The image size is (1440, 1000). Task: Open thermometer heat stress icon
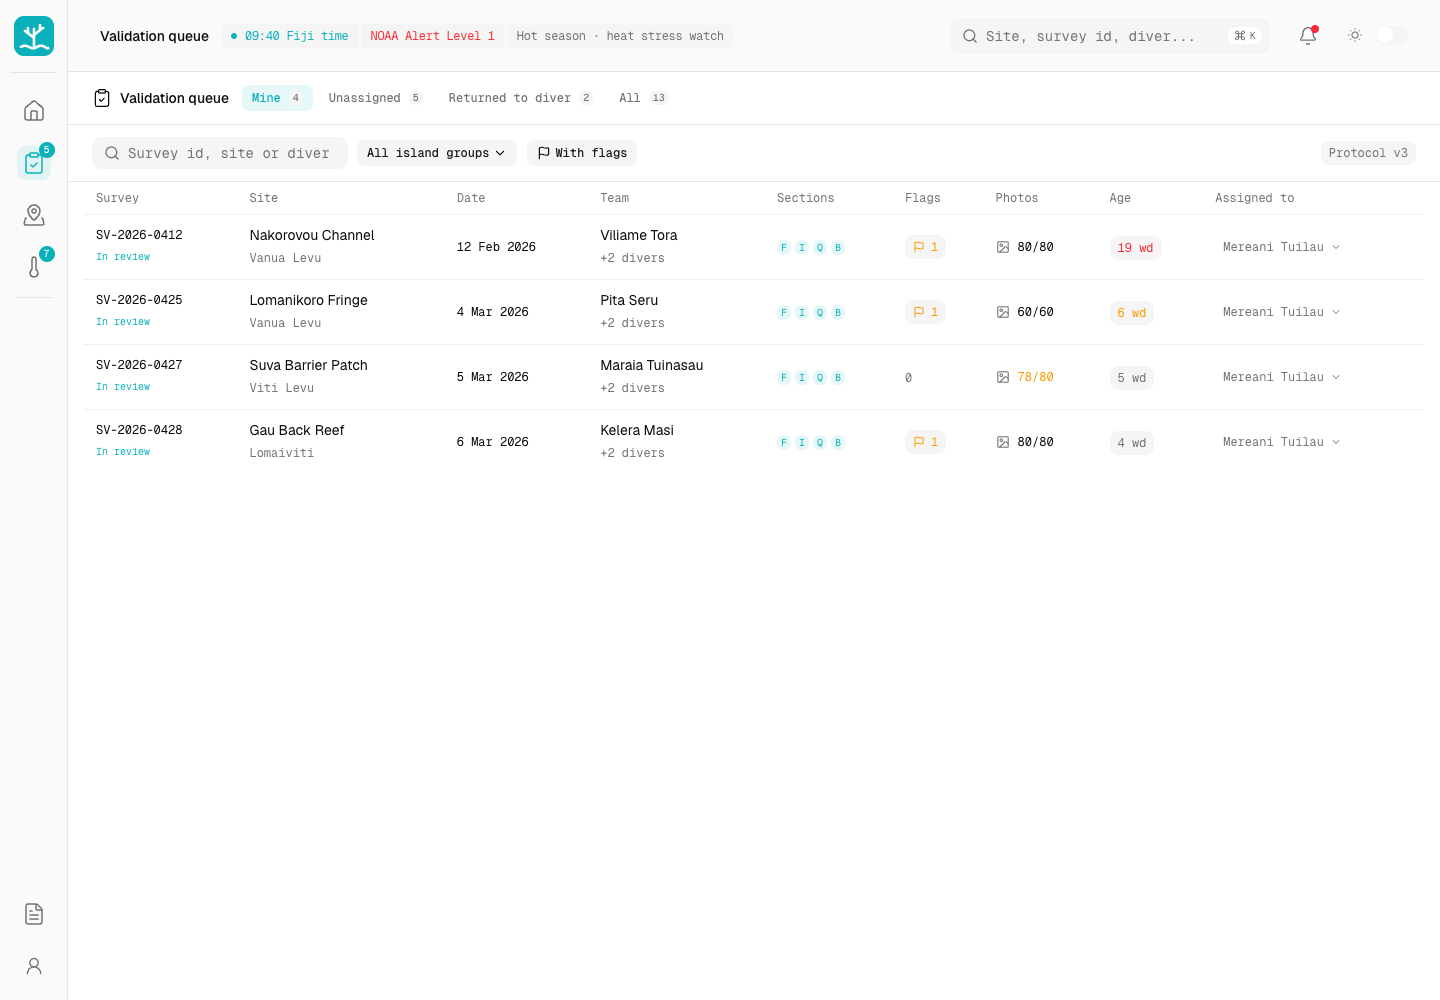[34, 267]
